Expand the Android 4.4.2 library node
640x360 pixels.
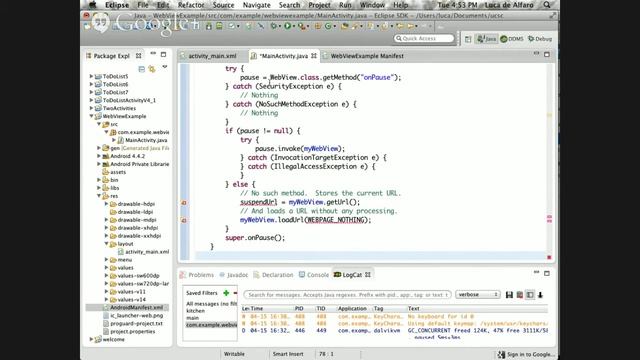point(99,156)
